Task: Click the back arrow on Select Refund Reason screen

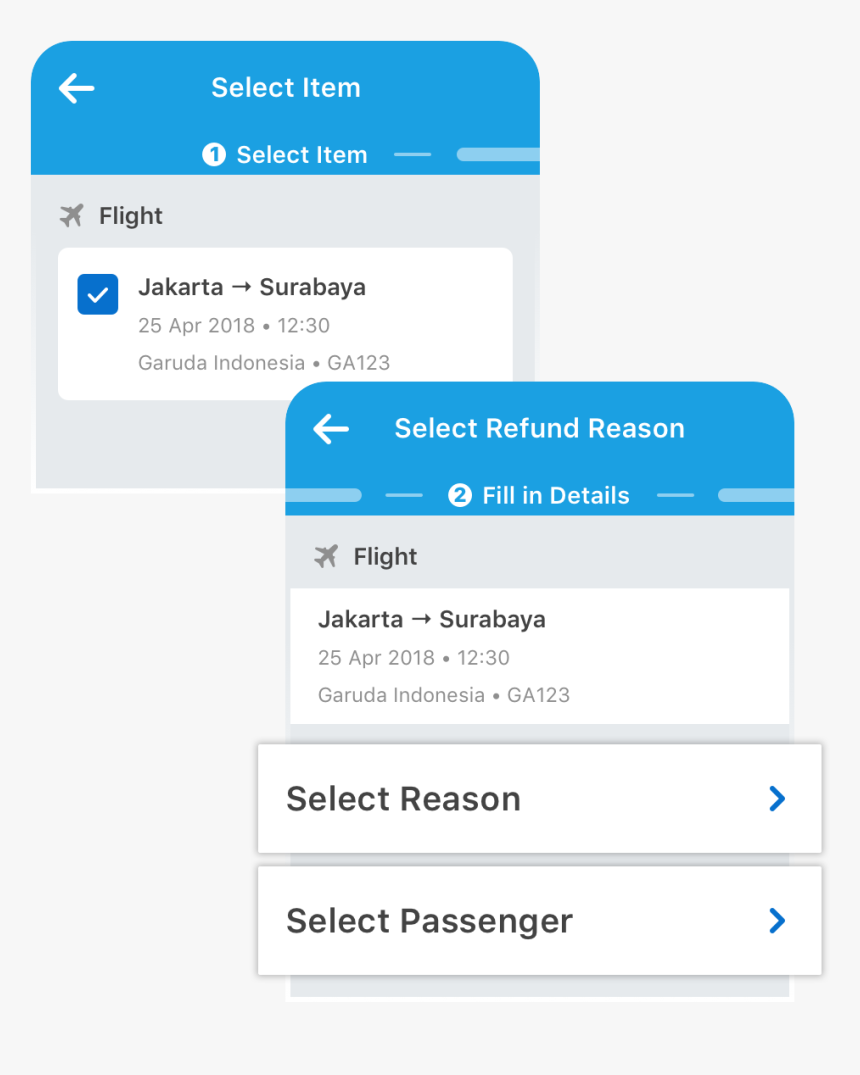Action: tap(331, 429)
